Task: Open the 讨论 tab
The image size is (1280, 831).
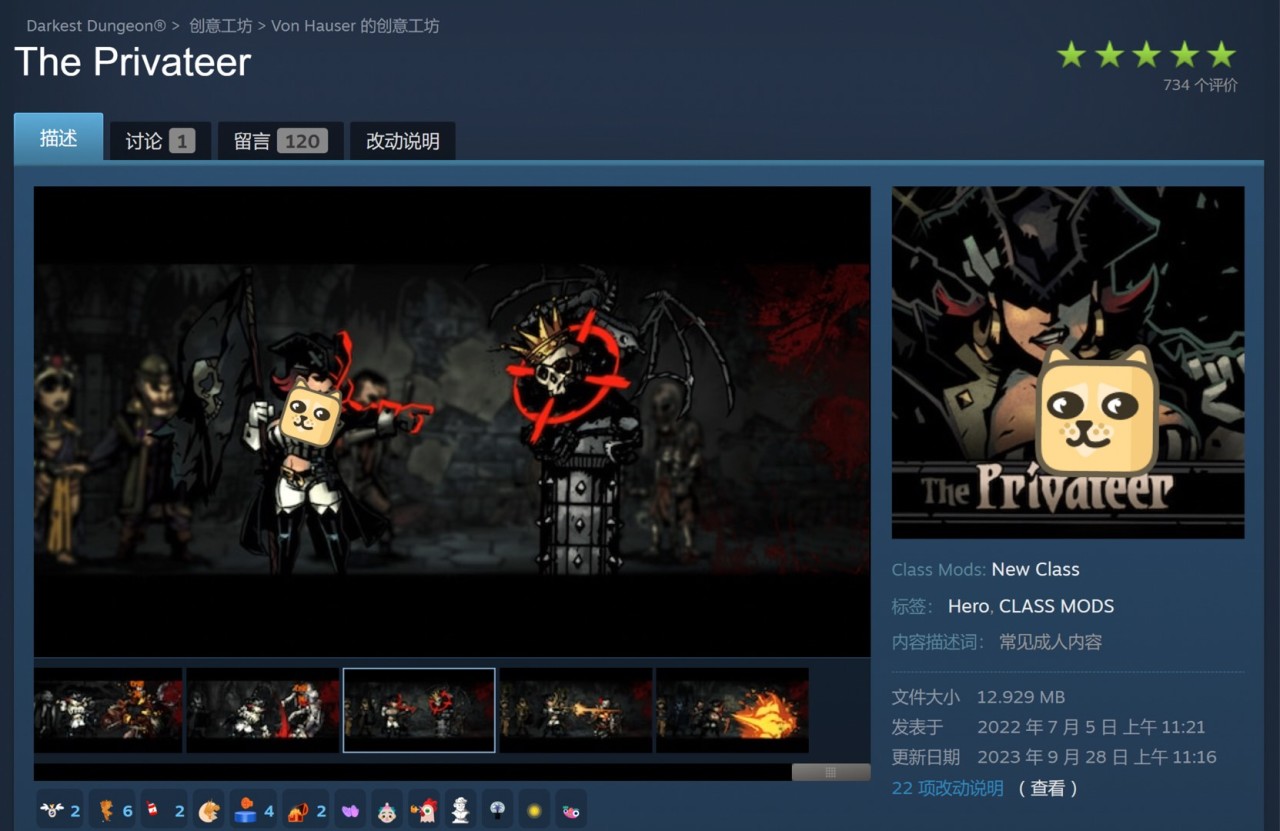Action: 160,141
